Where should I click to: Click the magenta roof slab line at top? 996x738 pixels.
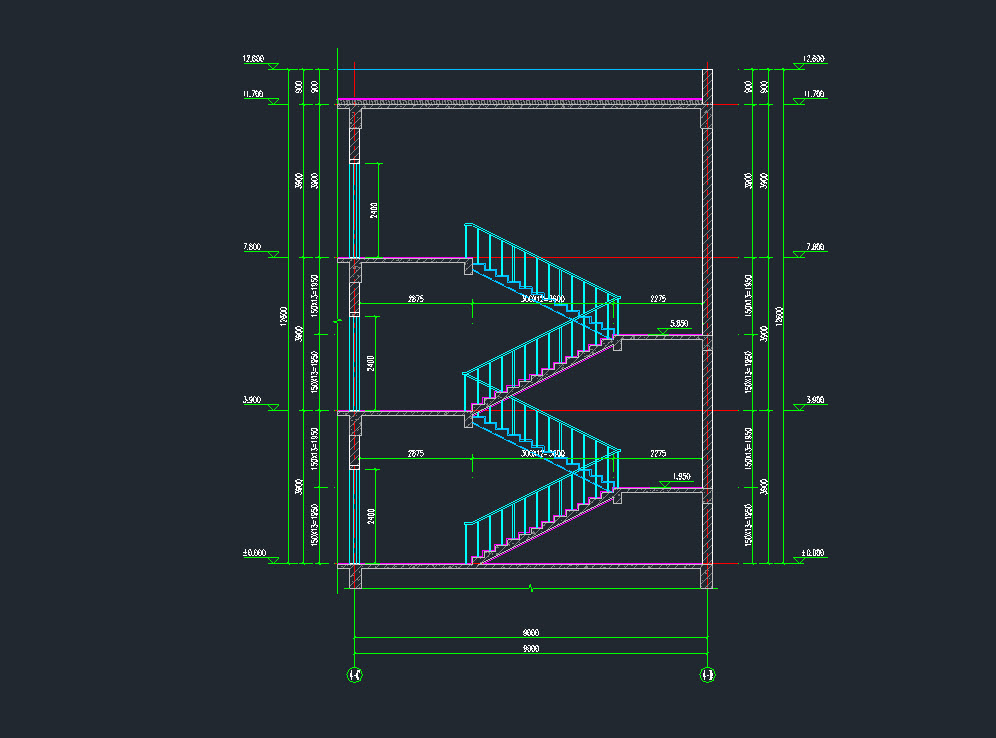[520, 99]
